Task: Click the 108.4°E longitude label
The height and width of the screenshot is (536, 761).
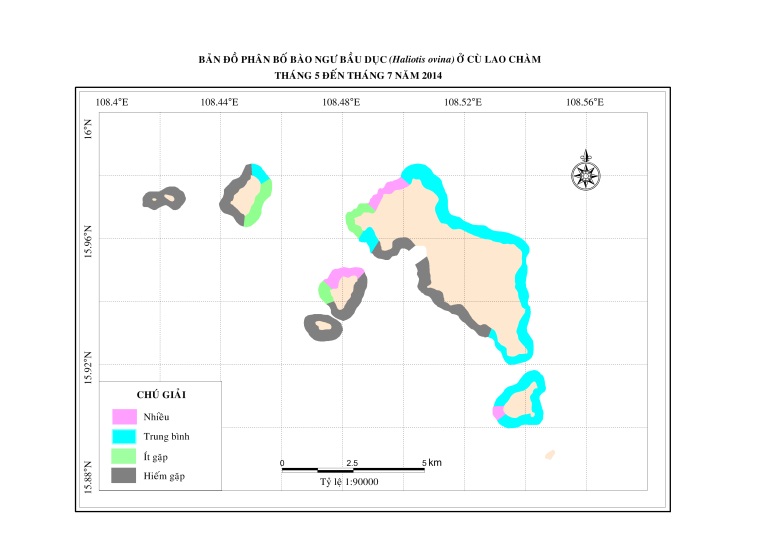Action: 112,102
